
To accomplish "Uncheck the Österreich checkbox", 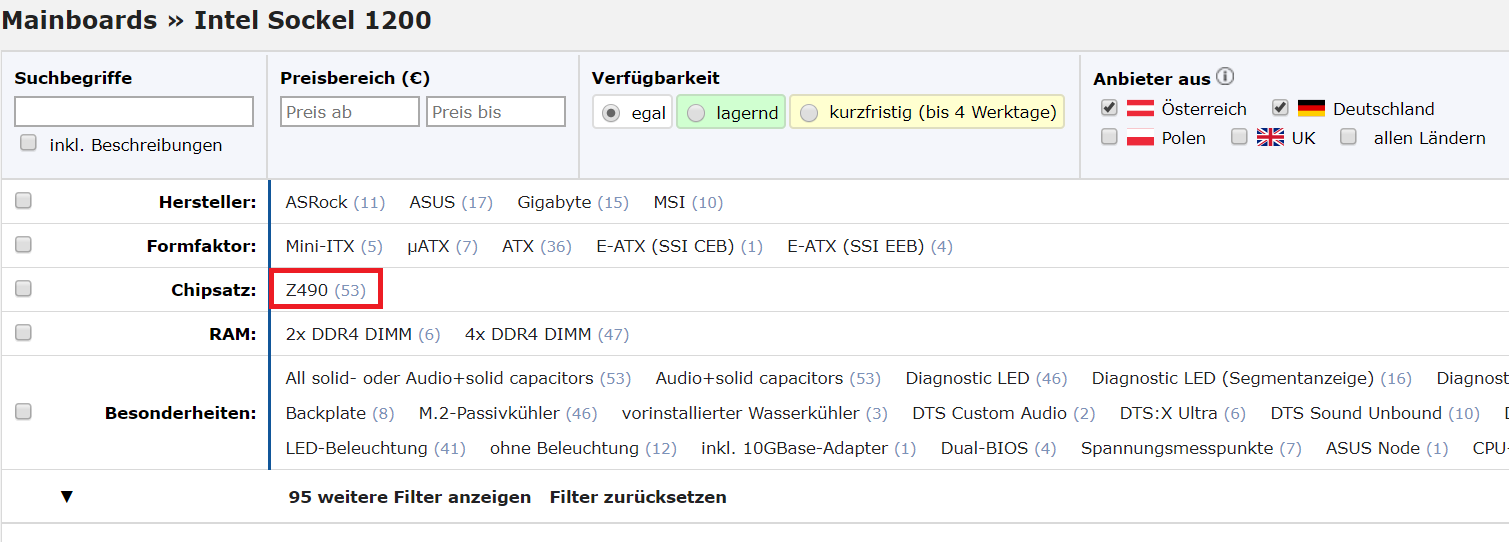I will (x=1109, y=107).
